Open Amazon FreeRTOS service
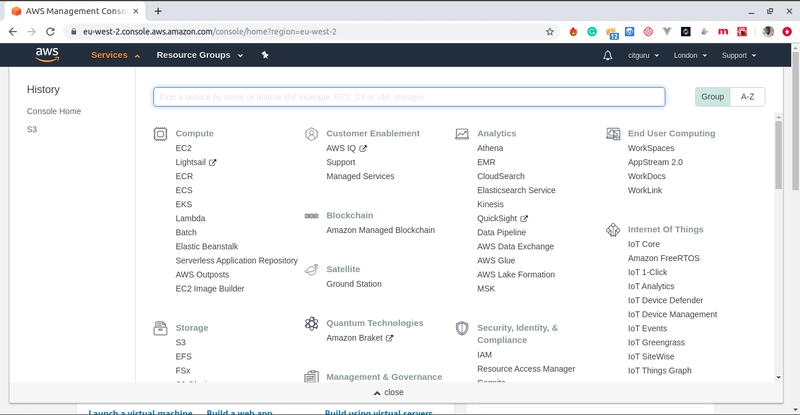The height and width of the screenshot is (415, 800). pos(664,258)
